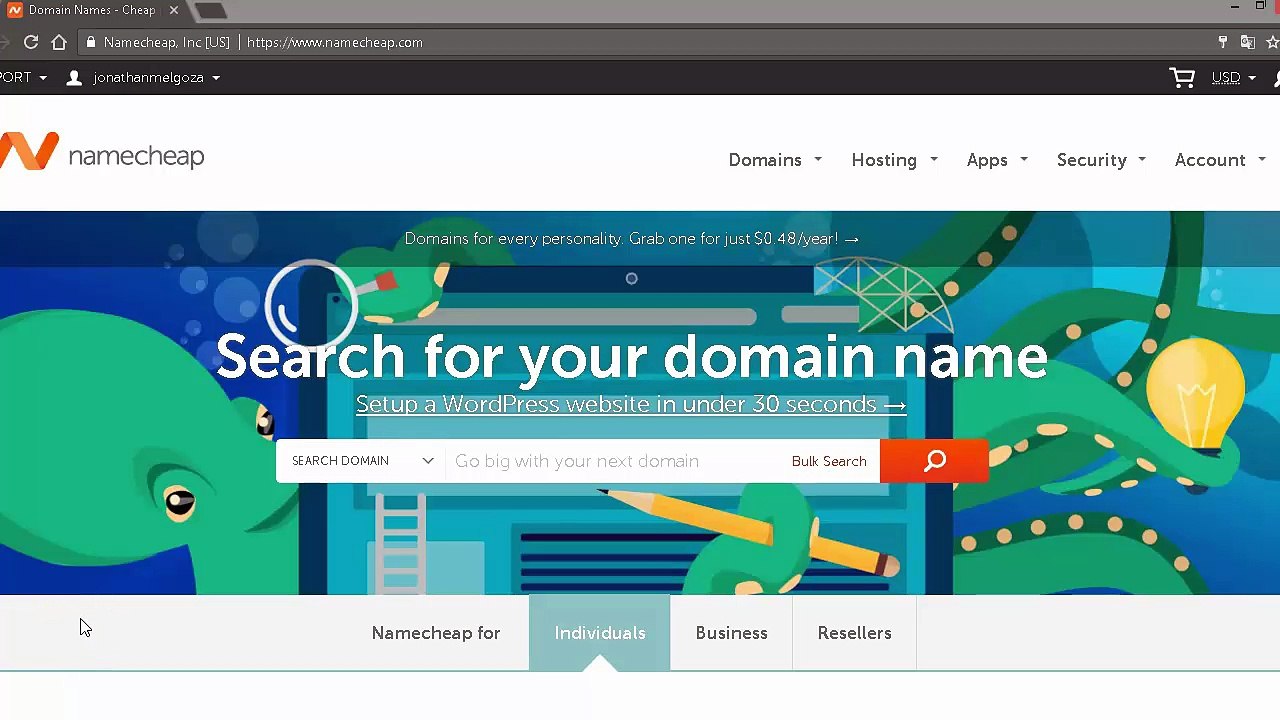Image resolution: width=1280 pixels, height=720 pixels.
Task: Minimize the browser window
Action: coord(1235,6)
